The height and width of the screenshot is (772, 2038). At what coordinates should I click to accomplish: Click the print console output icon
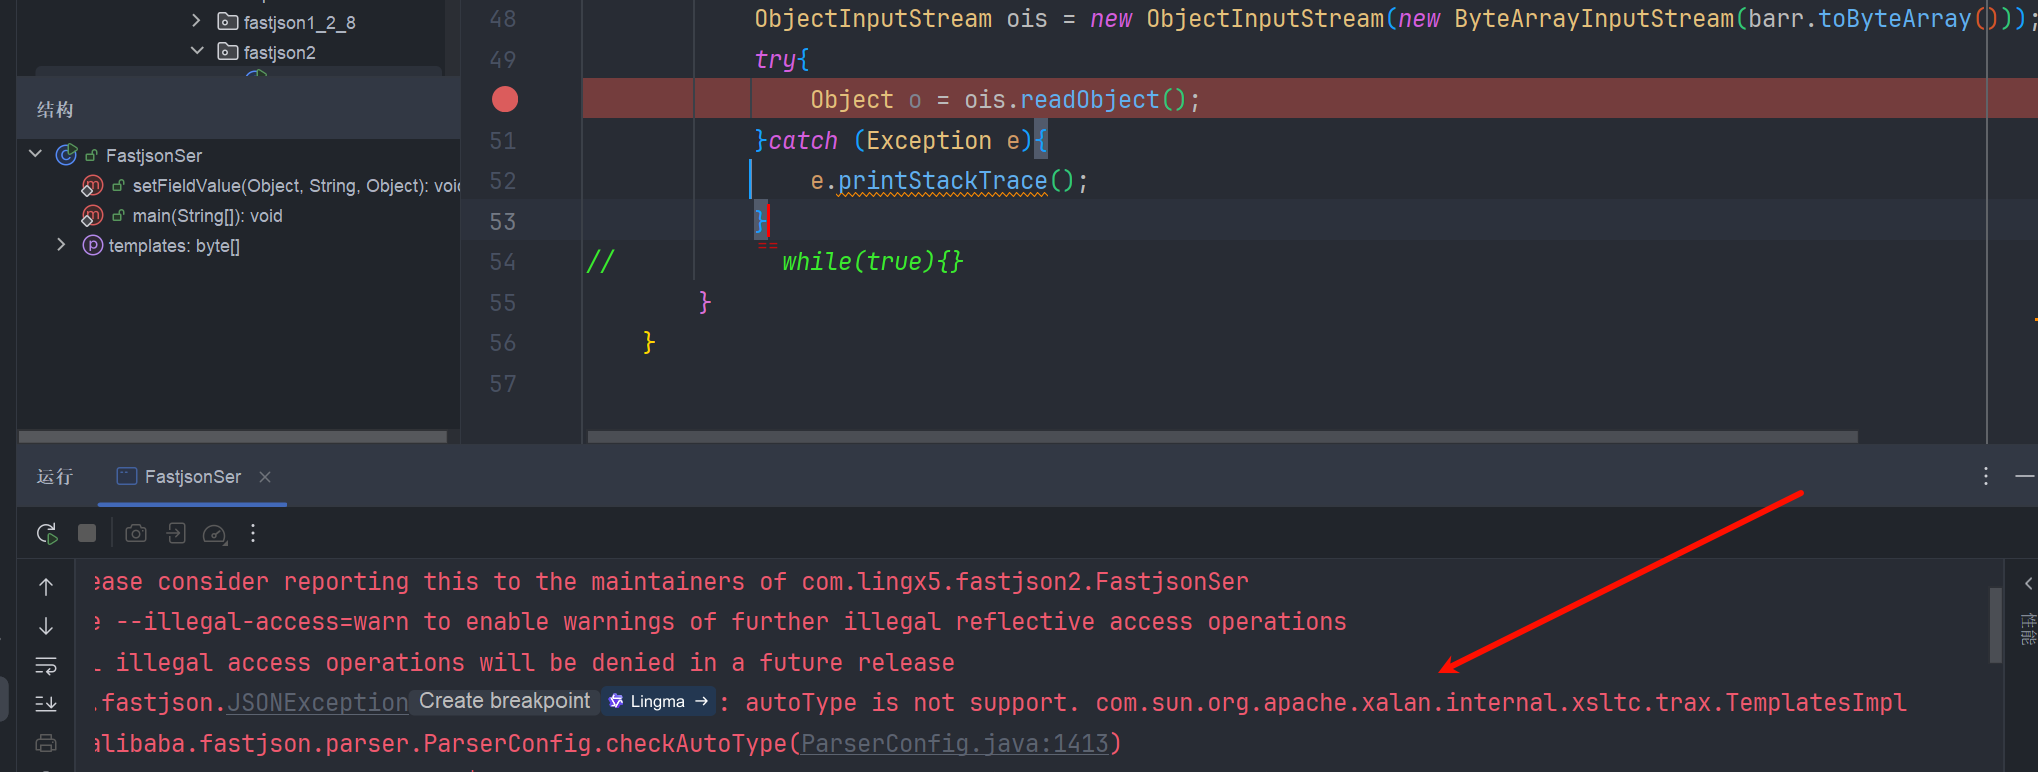tap(46, 743)
